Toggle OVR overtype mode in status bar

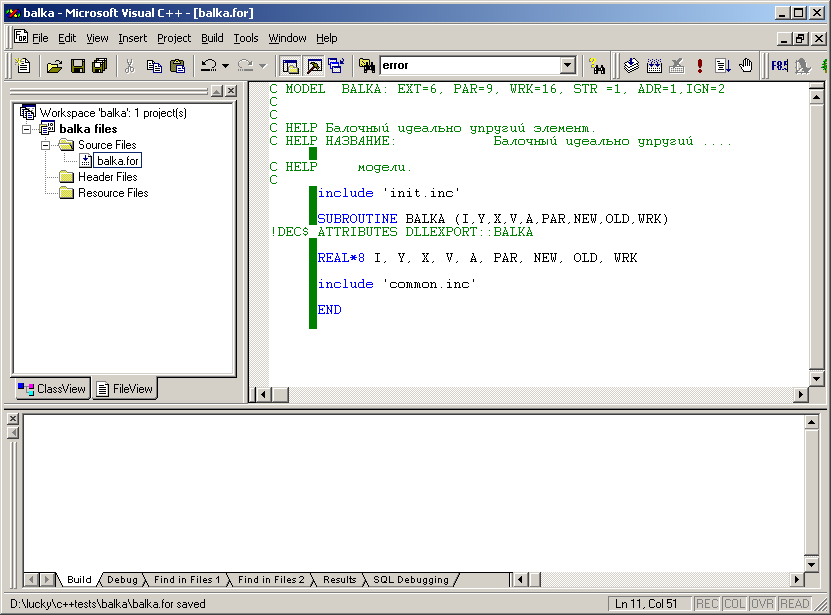[764, 604]
